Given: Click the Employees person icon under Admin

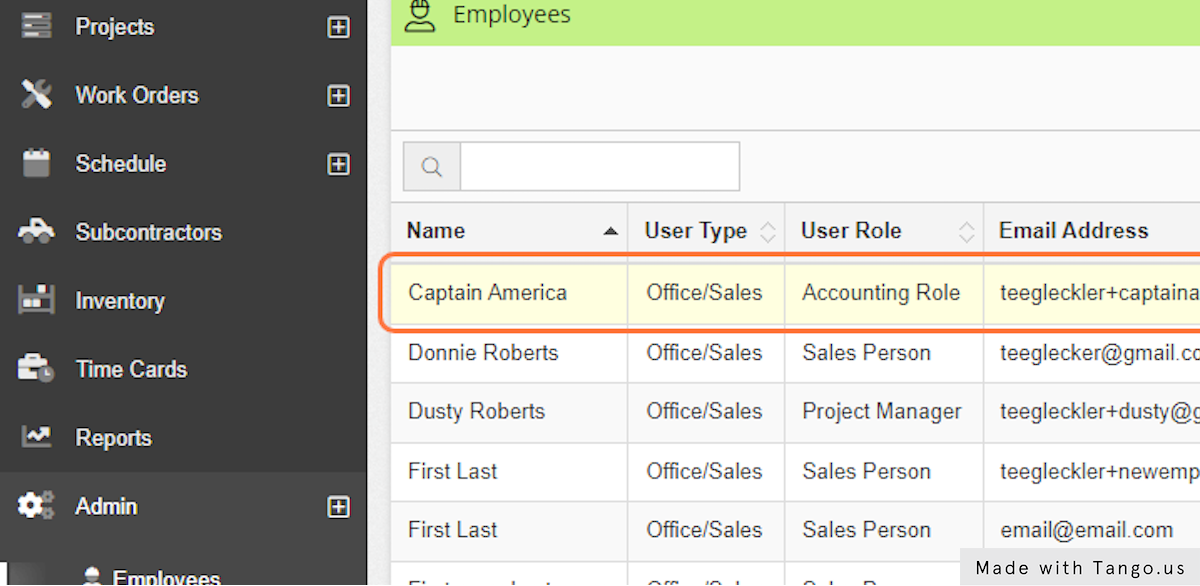Looking at the screenshot, I should click(x=93, y=575).
